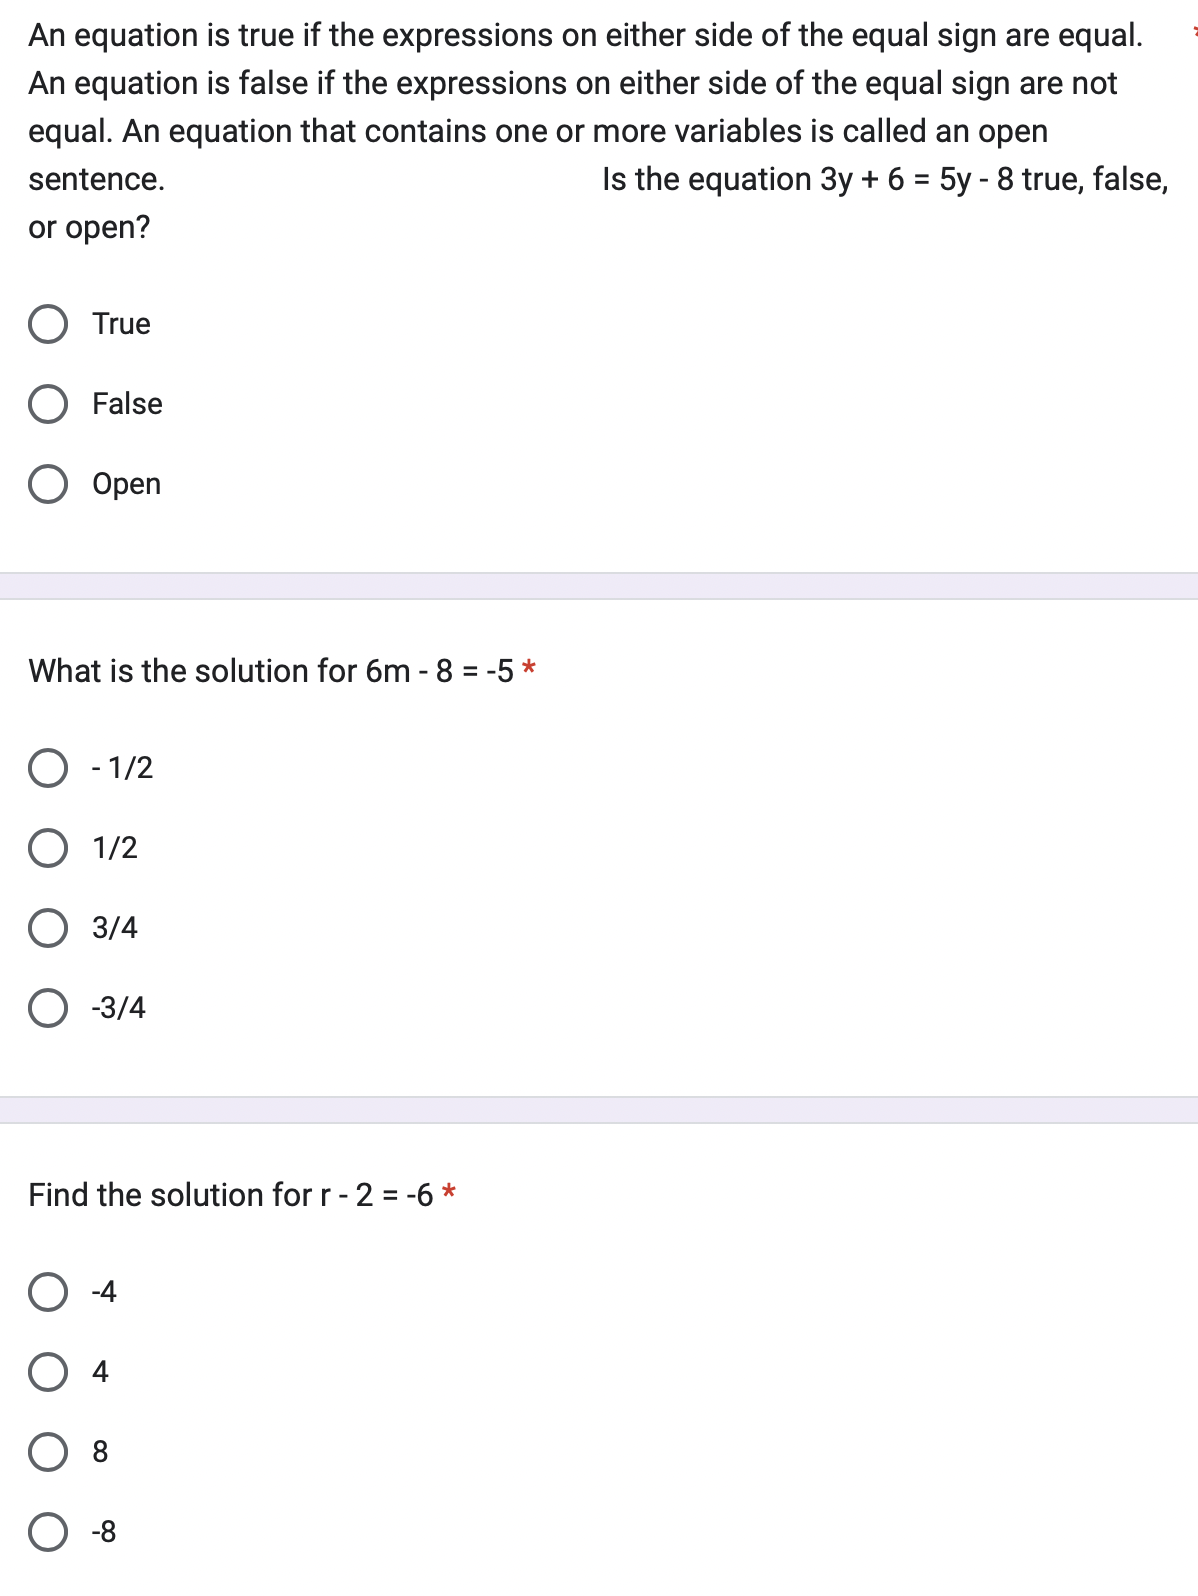Select the positive 1/2 radio option
1198x1596 pixels.
click(48, 848)
